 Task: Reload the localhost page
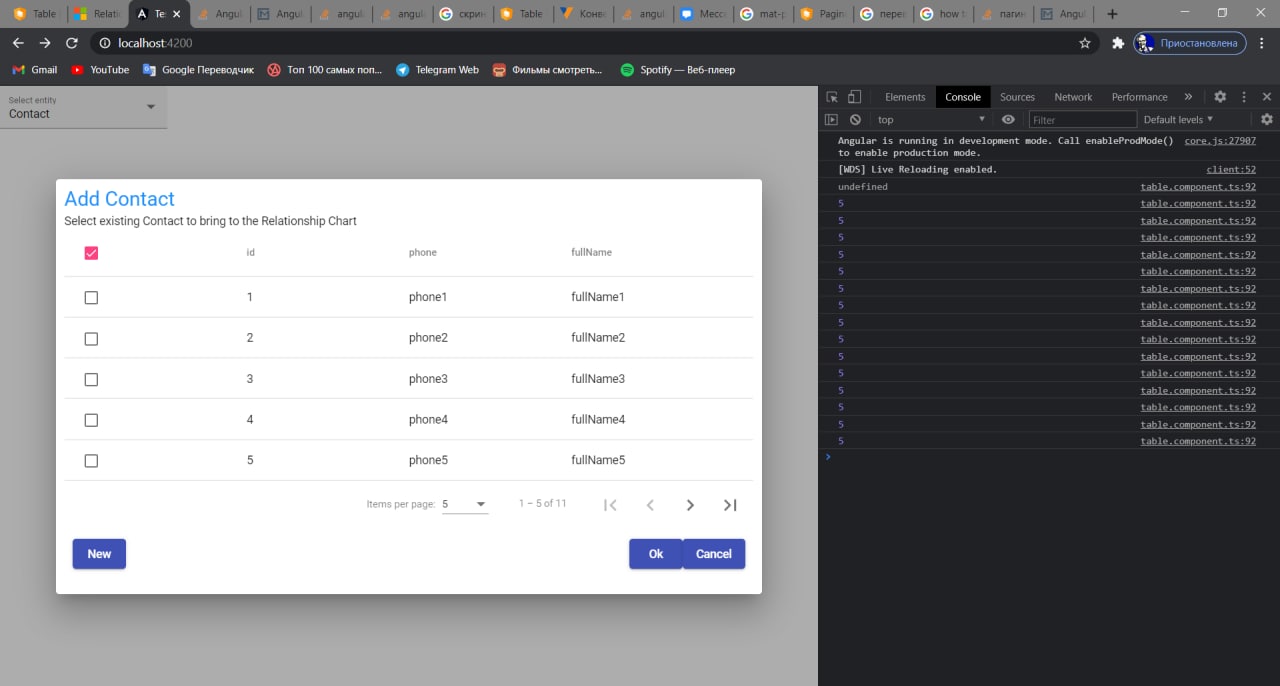pyautogui.click(x=72, y=43)
